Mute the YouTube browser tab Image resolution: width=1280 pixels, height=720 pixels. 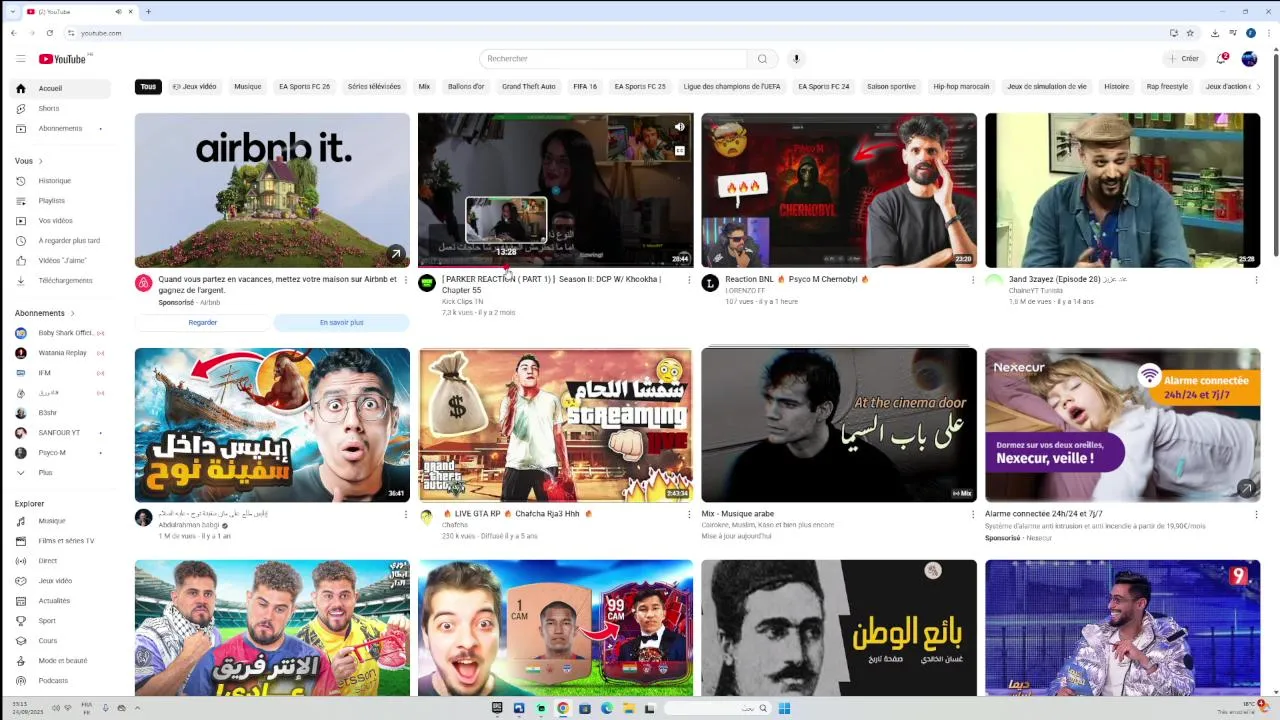118,12
